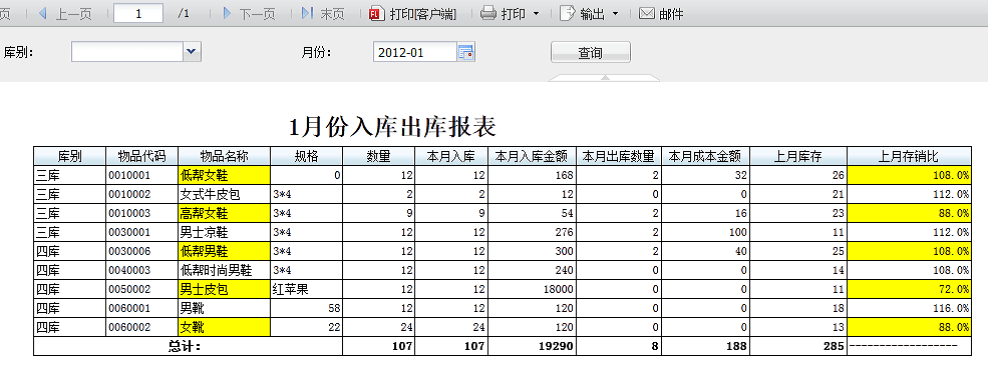
Task: Click the 物品名称 column header
Action: coord(224,156)
